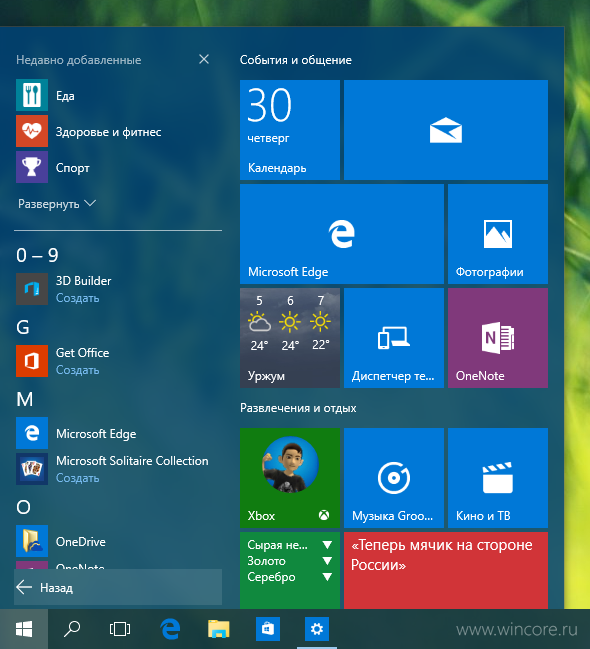The width and height of the screenshot is (590, 649).
Task: Open Settings gear on taskbar
Action: (x=317, y=629)
